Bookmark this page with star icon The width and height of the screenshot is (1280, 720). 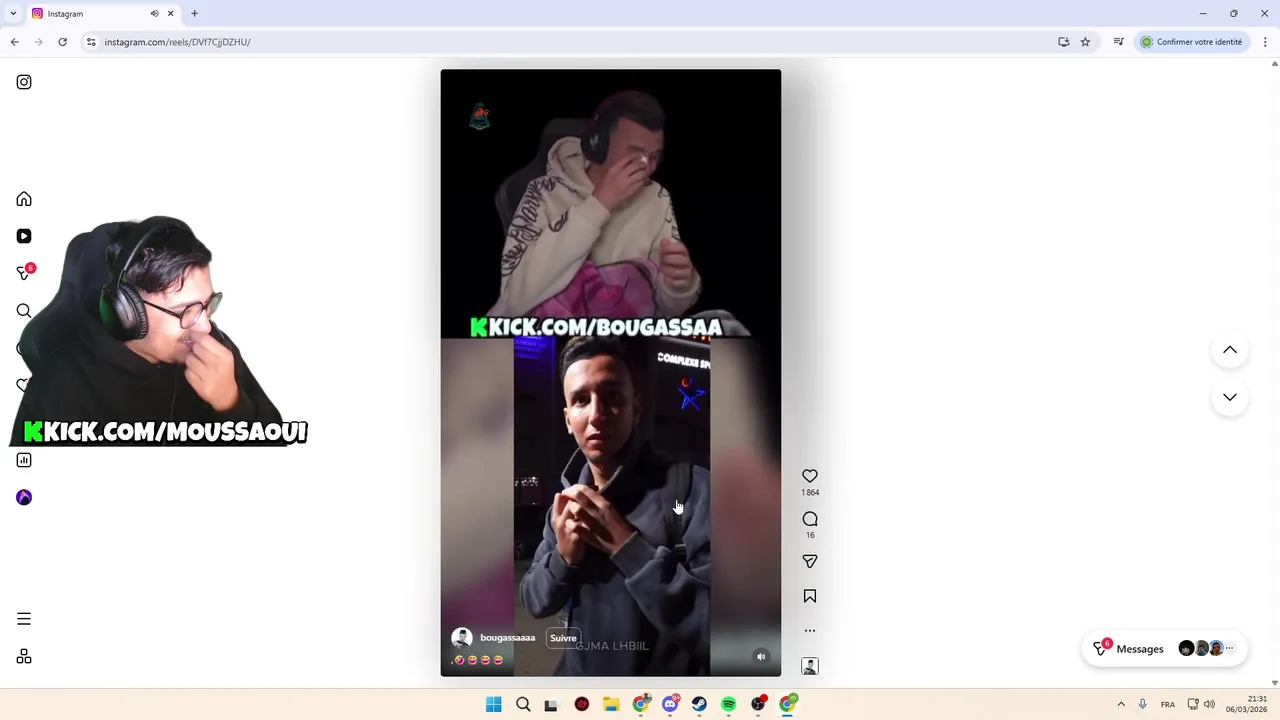pos(1085,42)
